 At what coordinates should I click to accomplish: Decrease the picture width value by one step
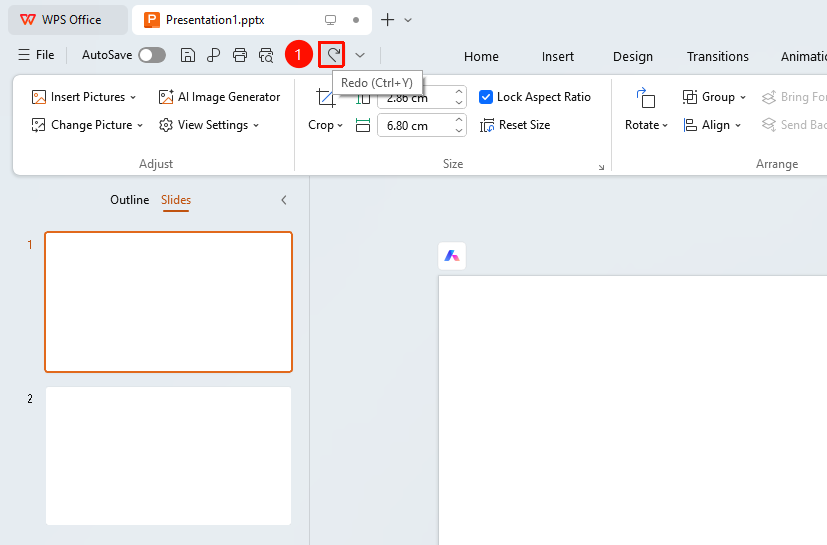coord(459,131)
